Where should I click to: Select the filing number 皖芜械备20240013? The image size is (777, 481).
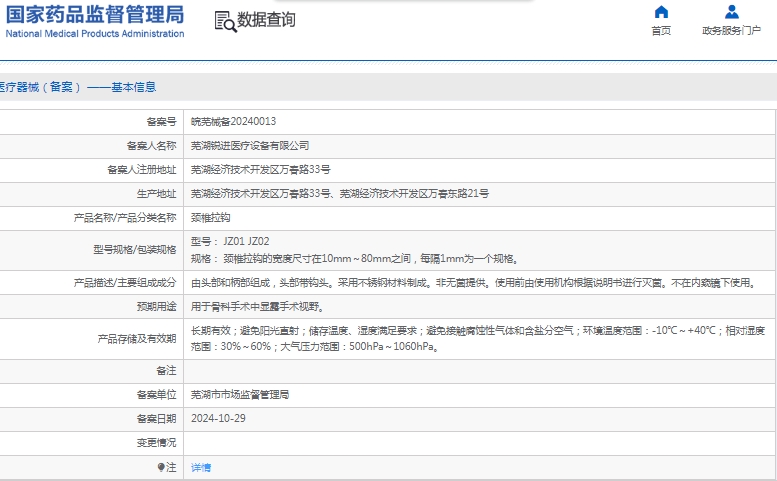coord(233,121)
